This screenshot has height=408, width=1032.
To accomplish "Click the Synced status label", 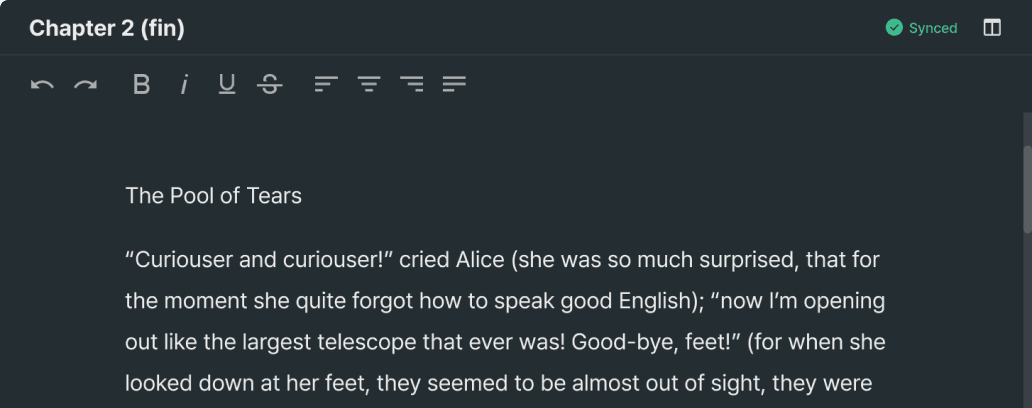I will 933,28.
